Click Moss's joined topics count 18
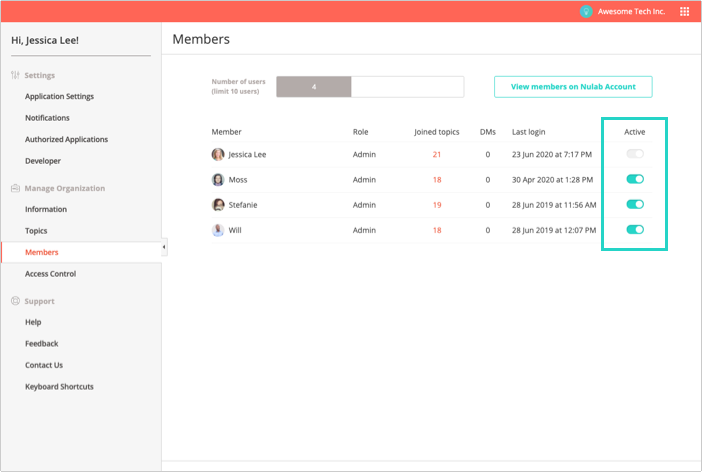The height and width of the screenshot is (472, 702). coord(437,180)
